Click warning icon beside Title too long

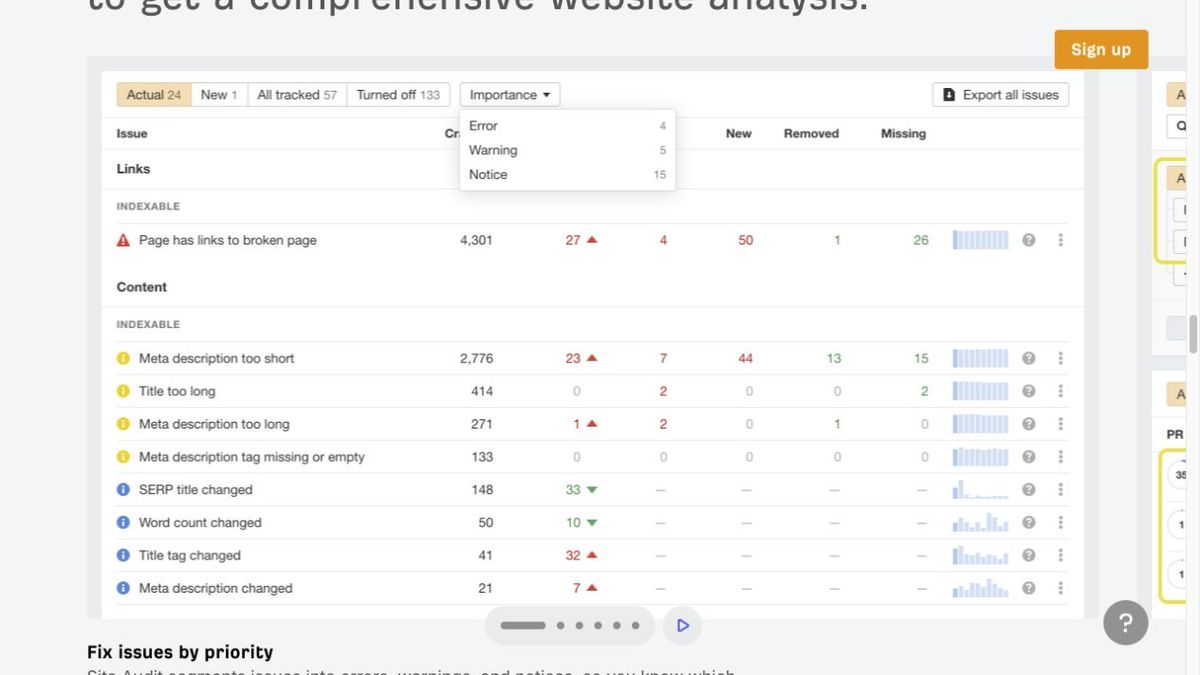point(124,391)
